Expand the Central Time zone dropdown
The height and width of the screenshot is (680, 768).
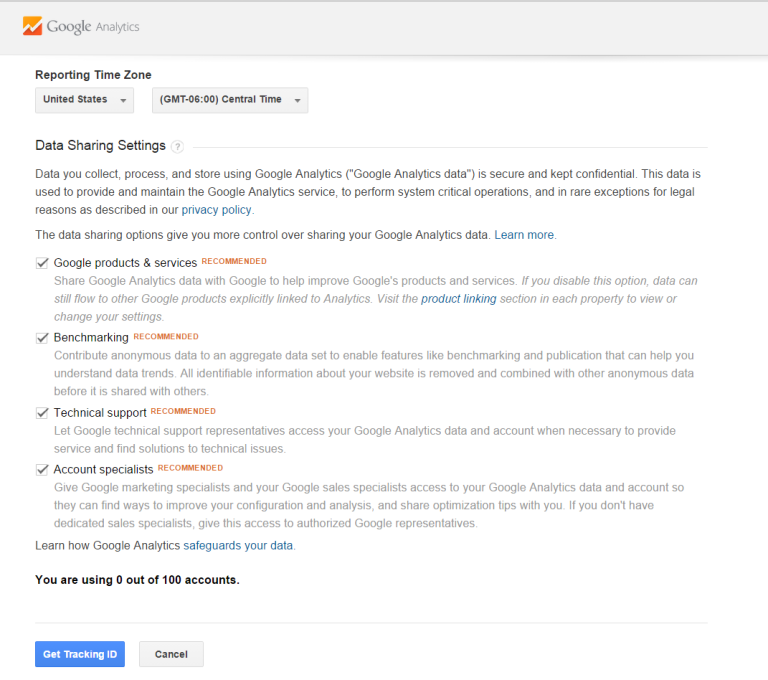(x=230, y=100)
